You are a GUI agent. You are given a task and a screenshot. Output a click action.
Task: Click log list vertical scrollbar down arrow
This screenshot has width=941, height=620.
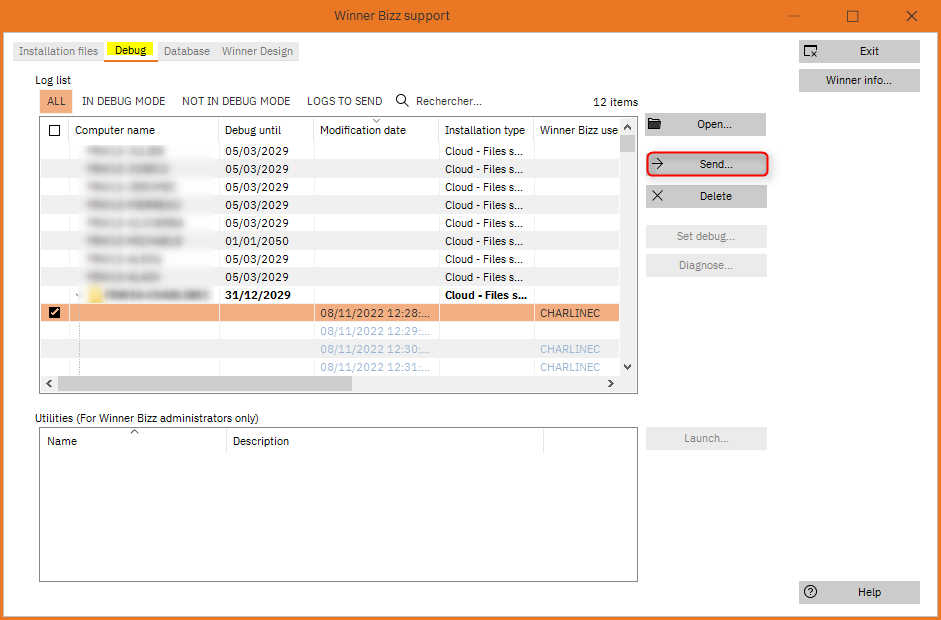(x=628, y=366)
